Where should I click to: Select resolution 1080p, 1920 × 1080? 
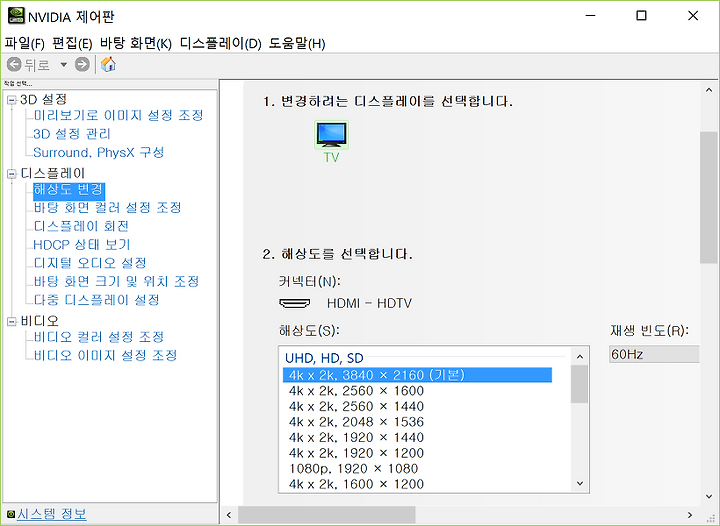coord(354,469)
